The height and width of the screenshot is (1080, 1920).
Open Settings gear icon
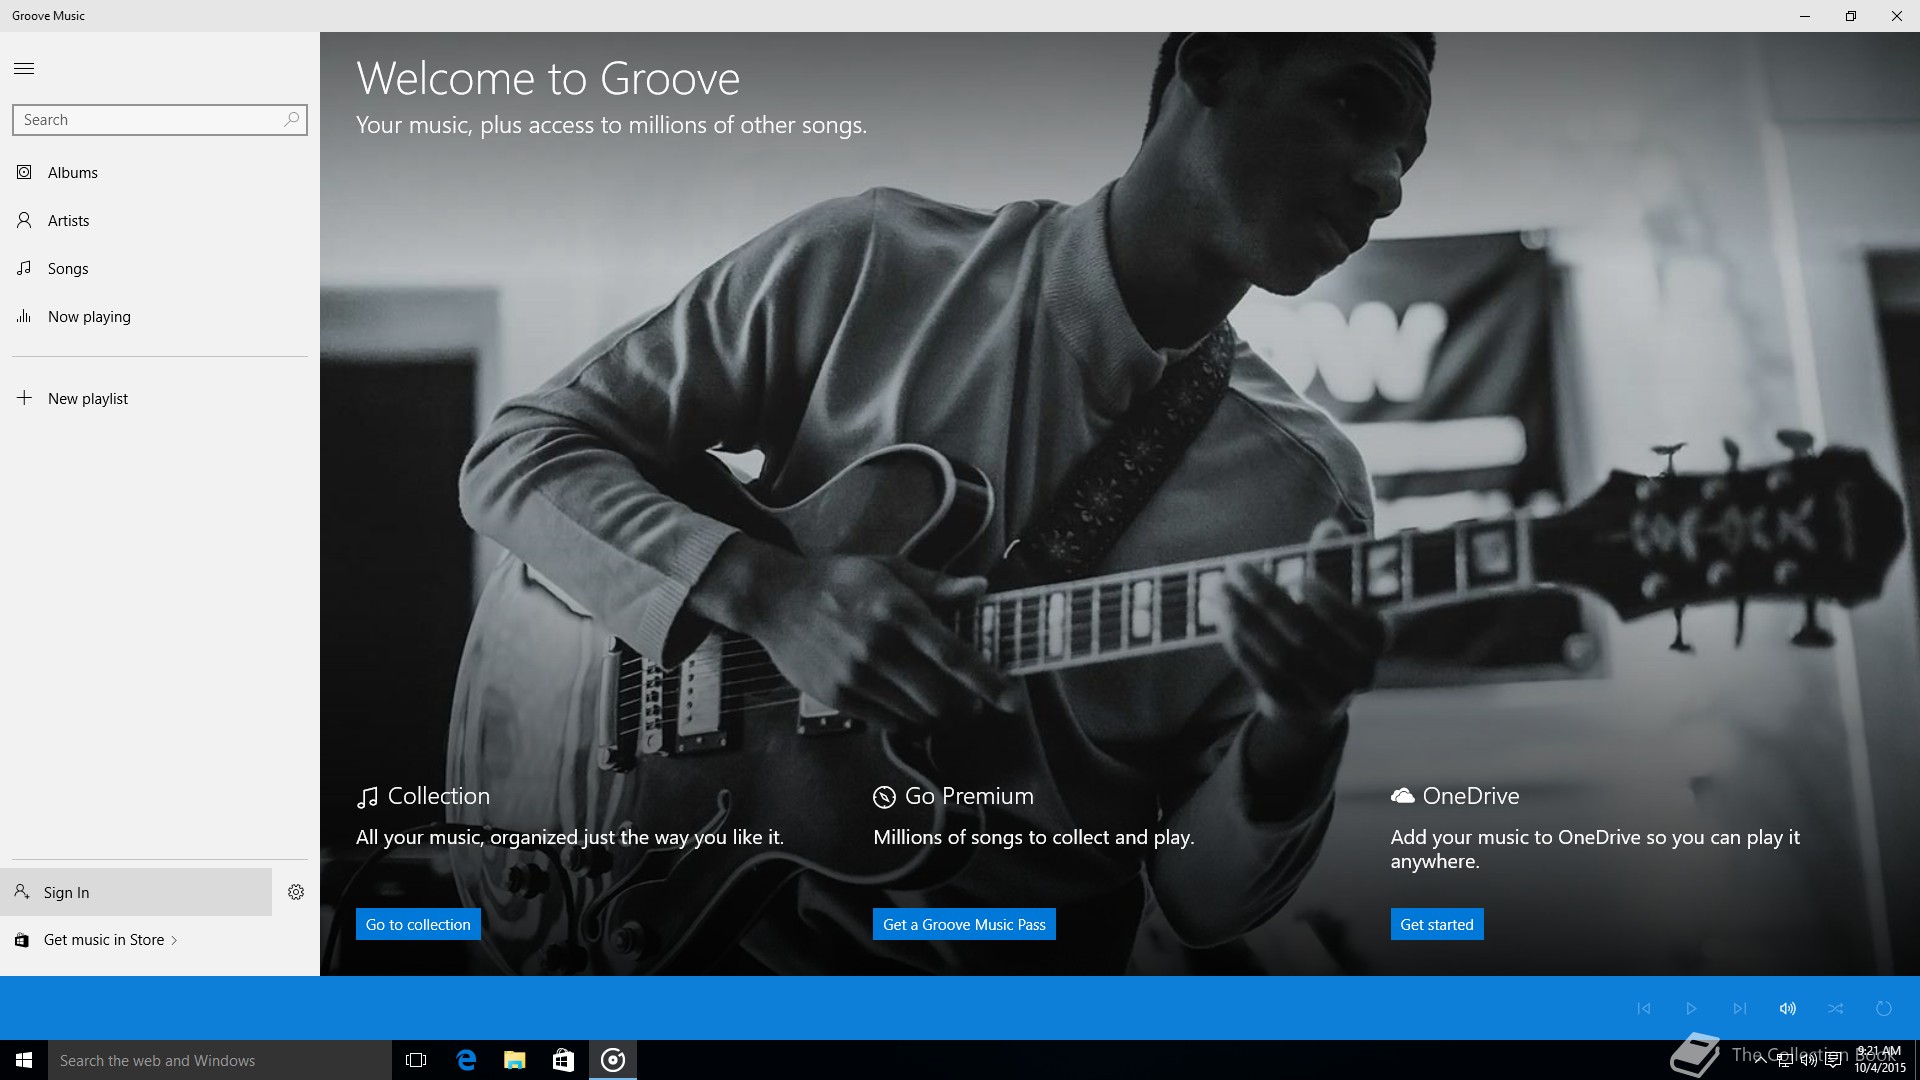[x=296, y=892]
